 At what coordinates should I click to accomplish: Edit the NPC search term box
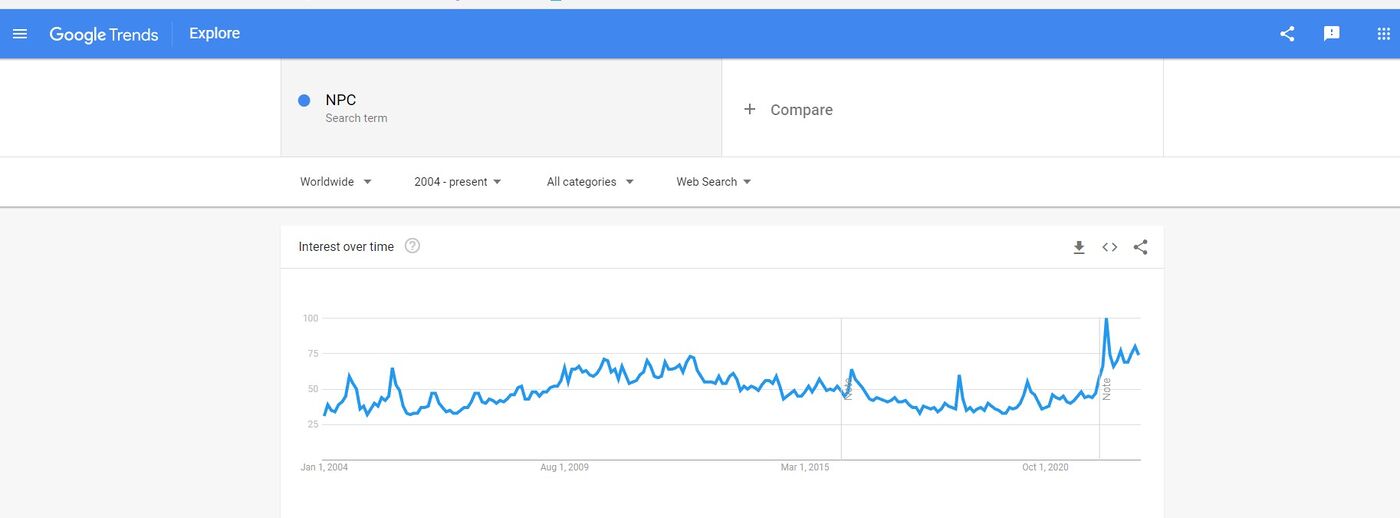[x=501, y=108]
